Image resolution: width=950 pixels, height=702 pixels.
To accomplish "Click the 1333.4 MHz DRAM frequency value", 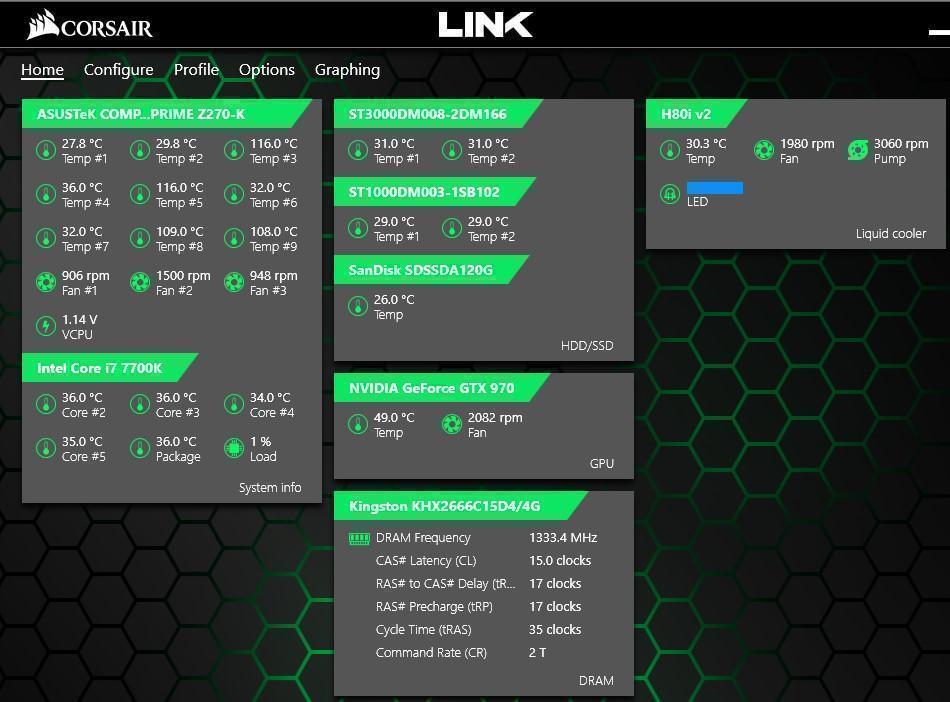I will click(x=563, y=538).
